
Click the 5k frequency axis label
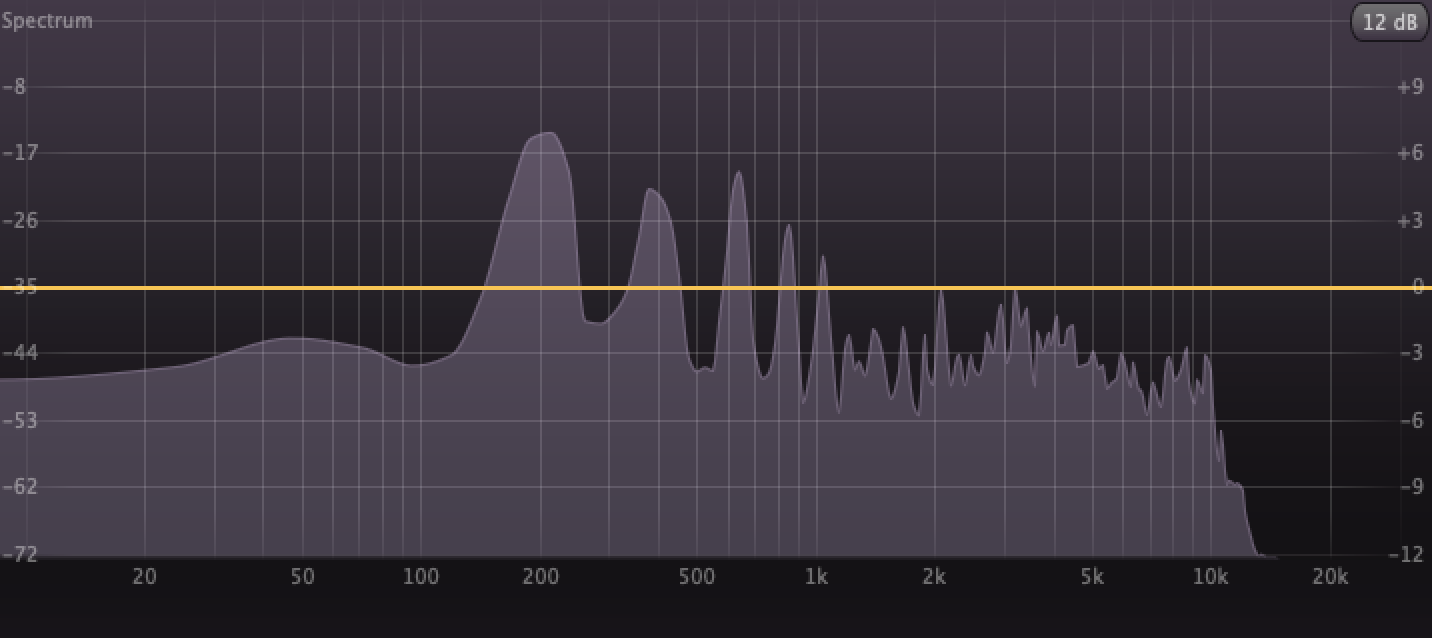[x=1091, y=577]
